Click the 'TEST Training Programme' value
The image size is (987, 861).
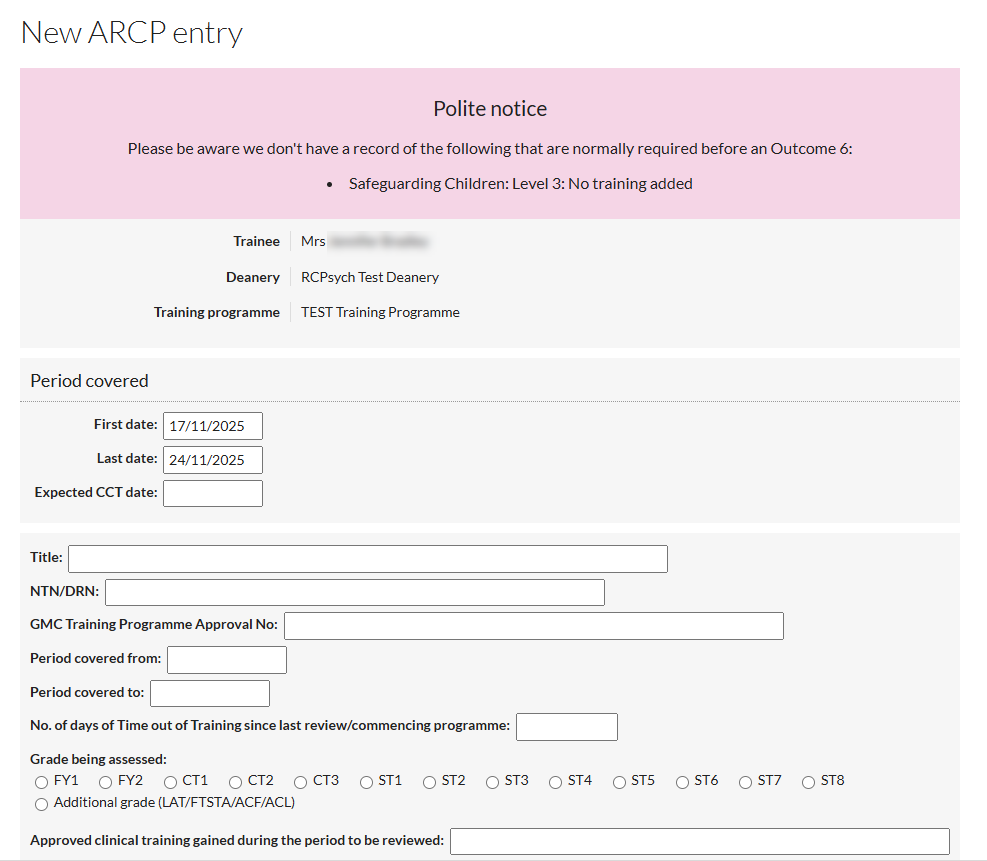[380, 312]
